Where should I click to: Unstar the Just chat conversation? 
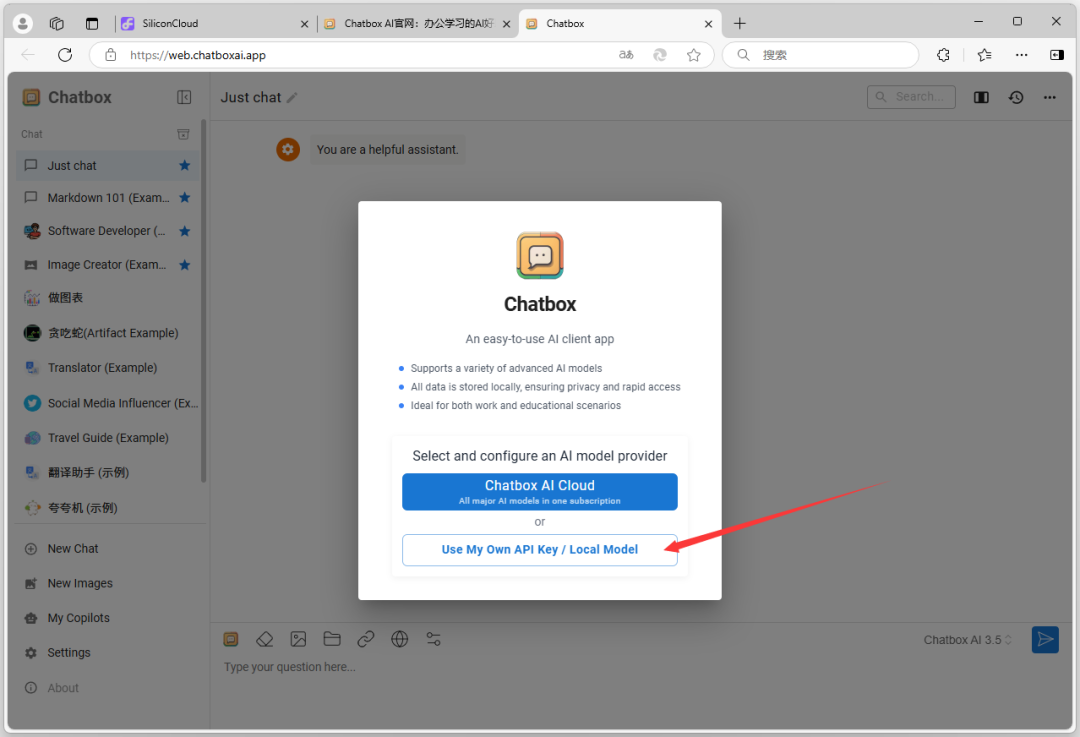coord(185,165)
